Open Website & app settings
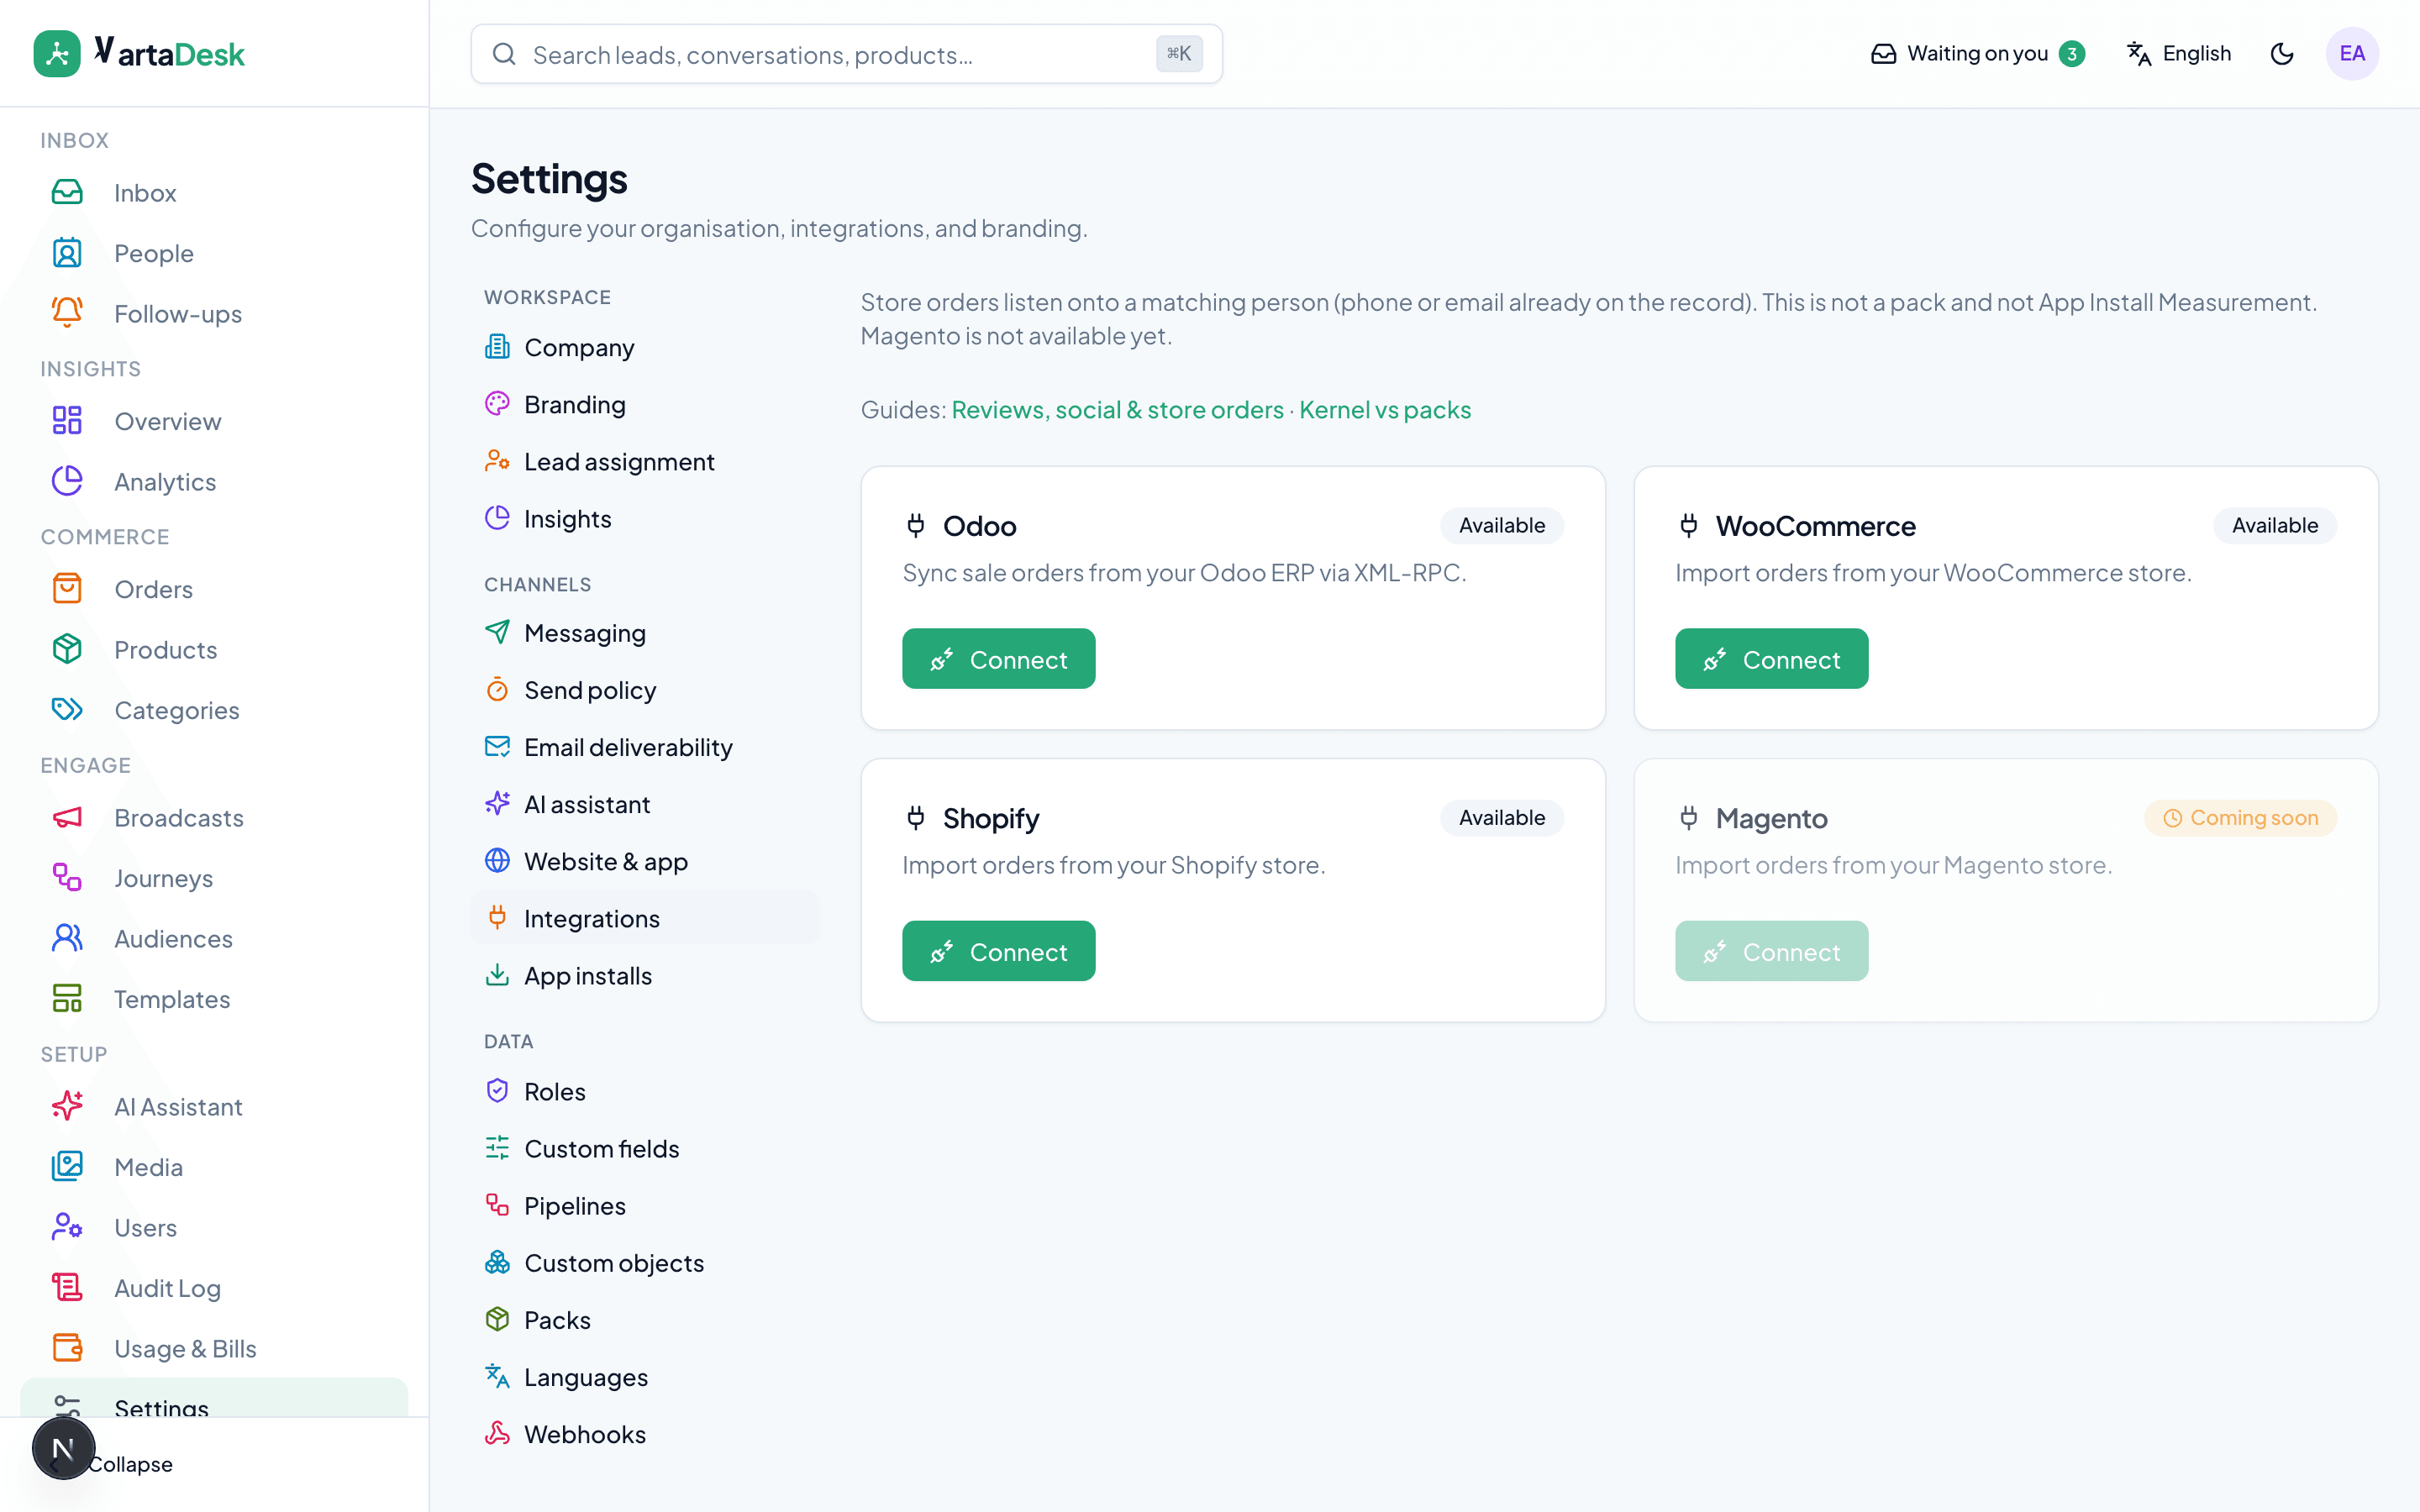2420x1512 pixels. pyautogui.click(x=645, y=861)
